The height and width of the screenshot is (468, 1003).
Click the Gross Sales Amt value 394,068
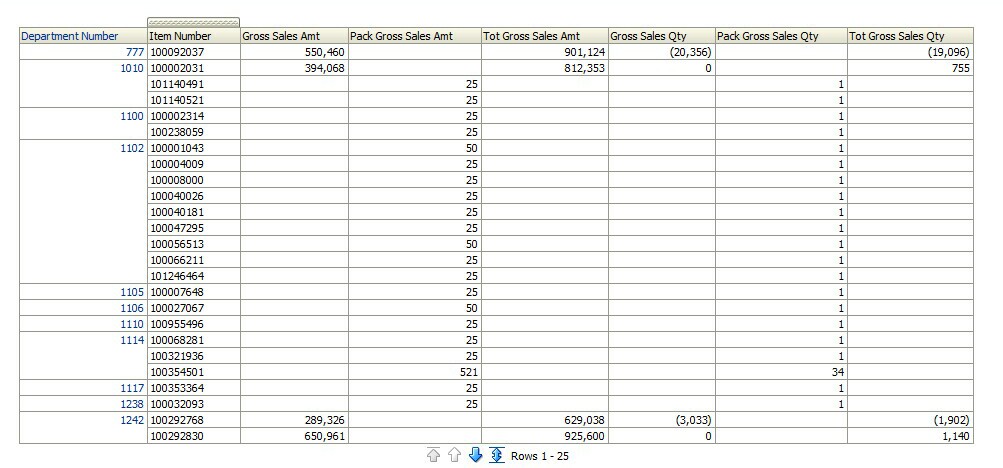coord(325,68)
